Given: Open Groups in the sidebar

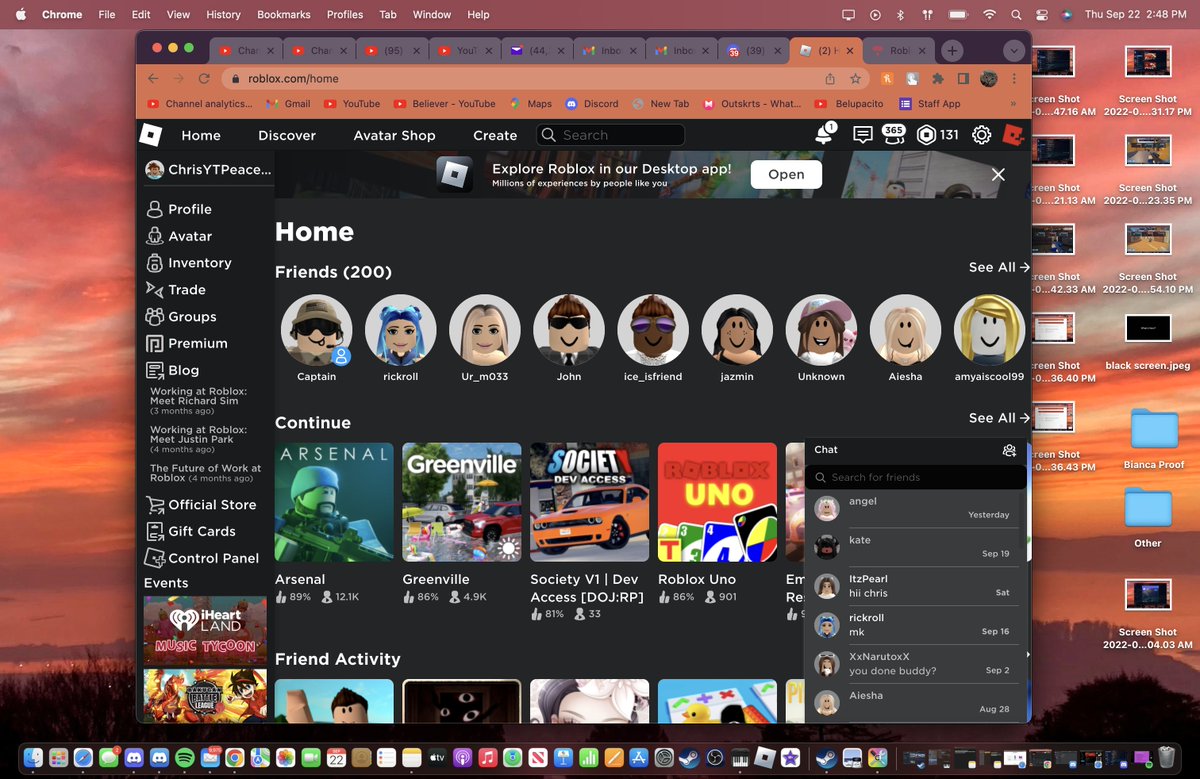Looking at the screenshot, I should pyautogui.click(x=181, y=316).
